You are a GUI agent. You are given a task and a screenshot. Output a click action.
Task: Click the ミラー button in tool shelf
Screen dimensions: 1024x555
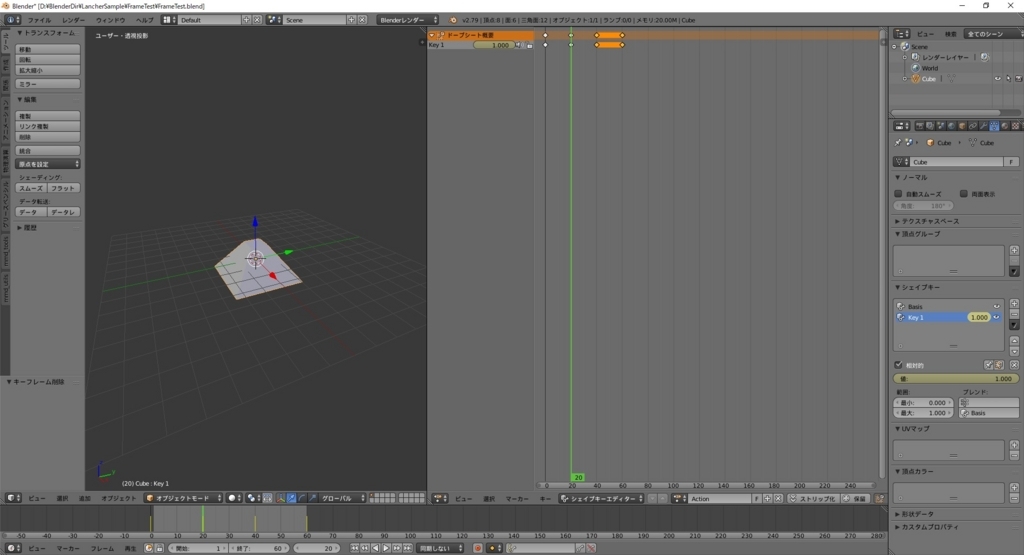(48, 84)
